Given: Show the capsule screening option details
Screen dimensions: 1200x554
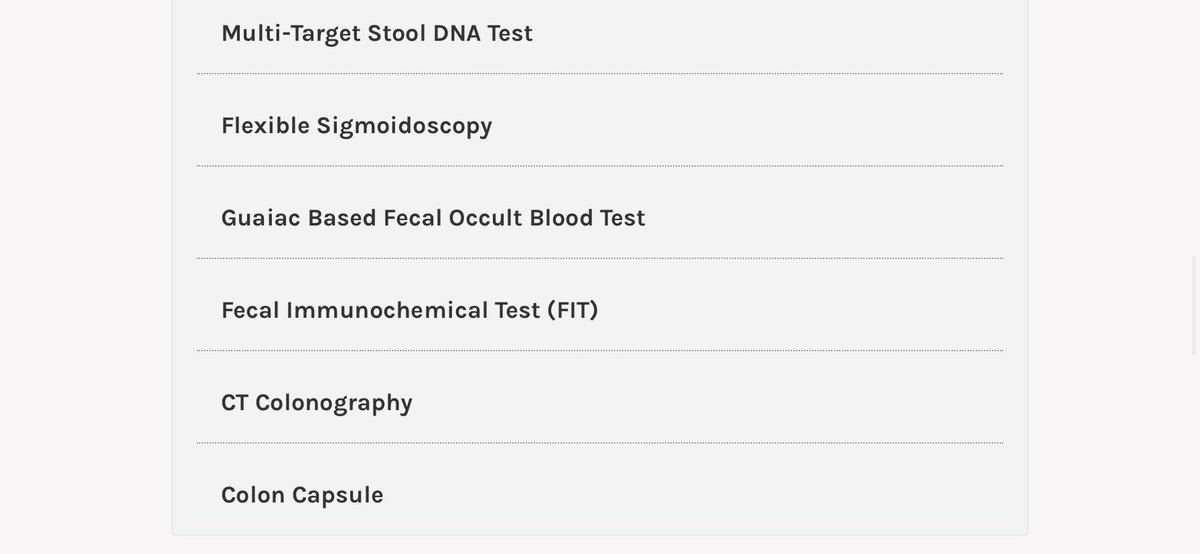Looking at the screenshot, I should click(x=302, y=495).
